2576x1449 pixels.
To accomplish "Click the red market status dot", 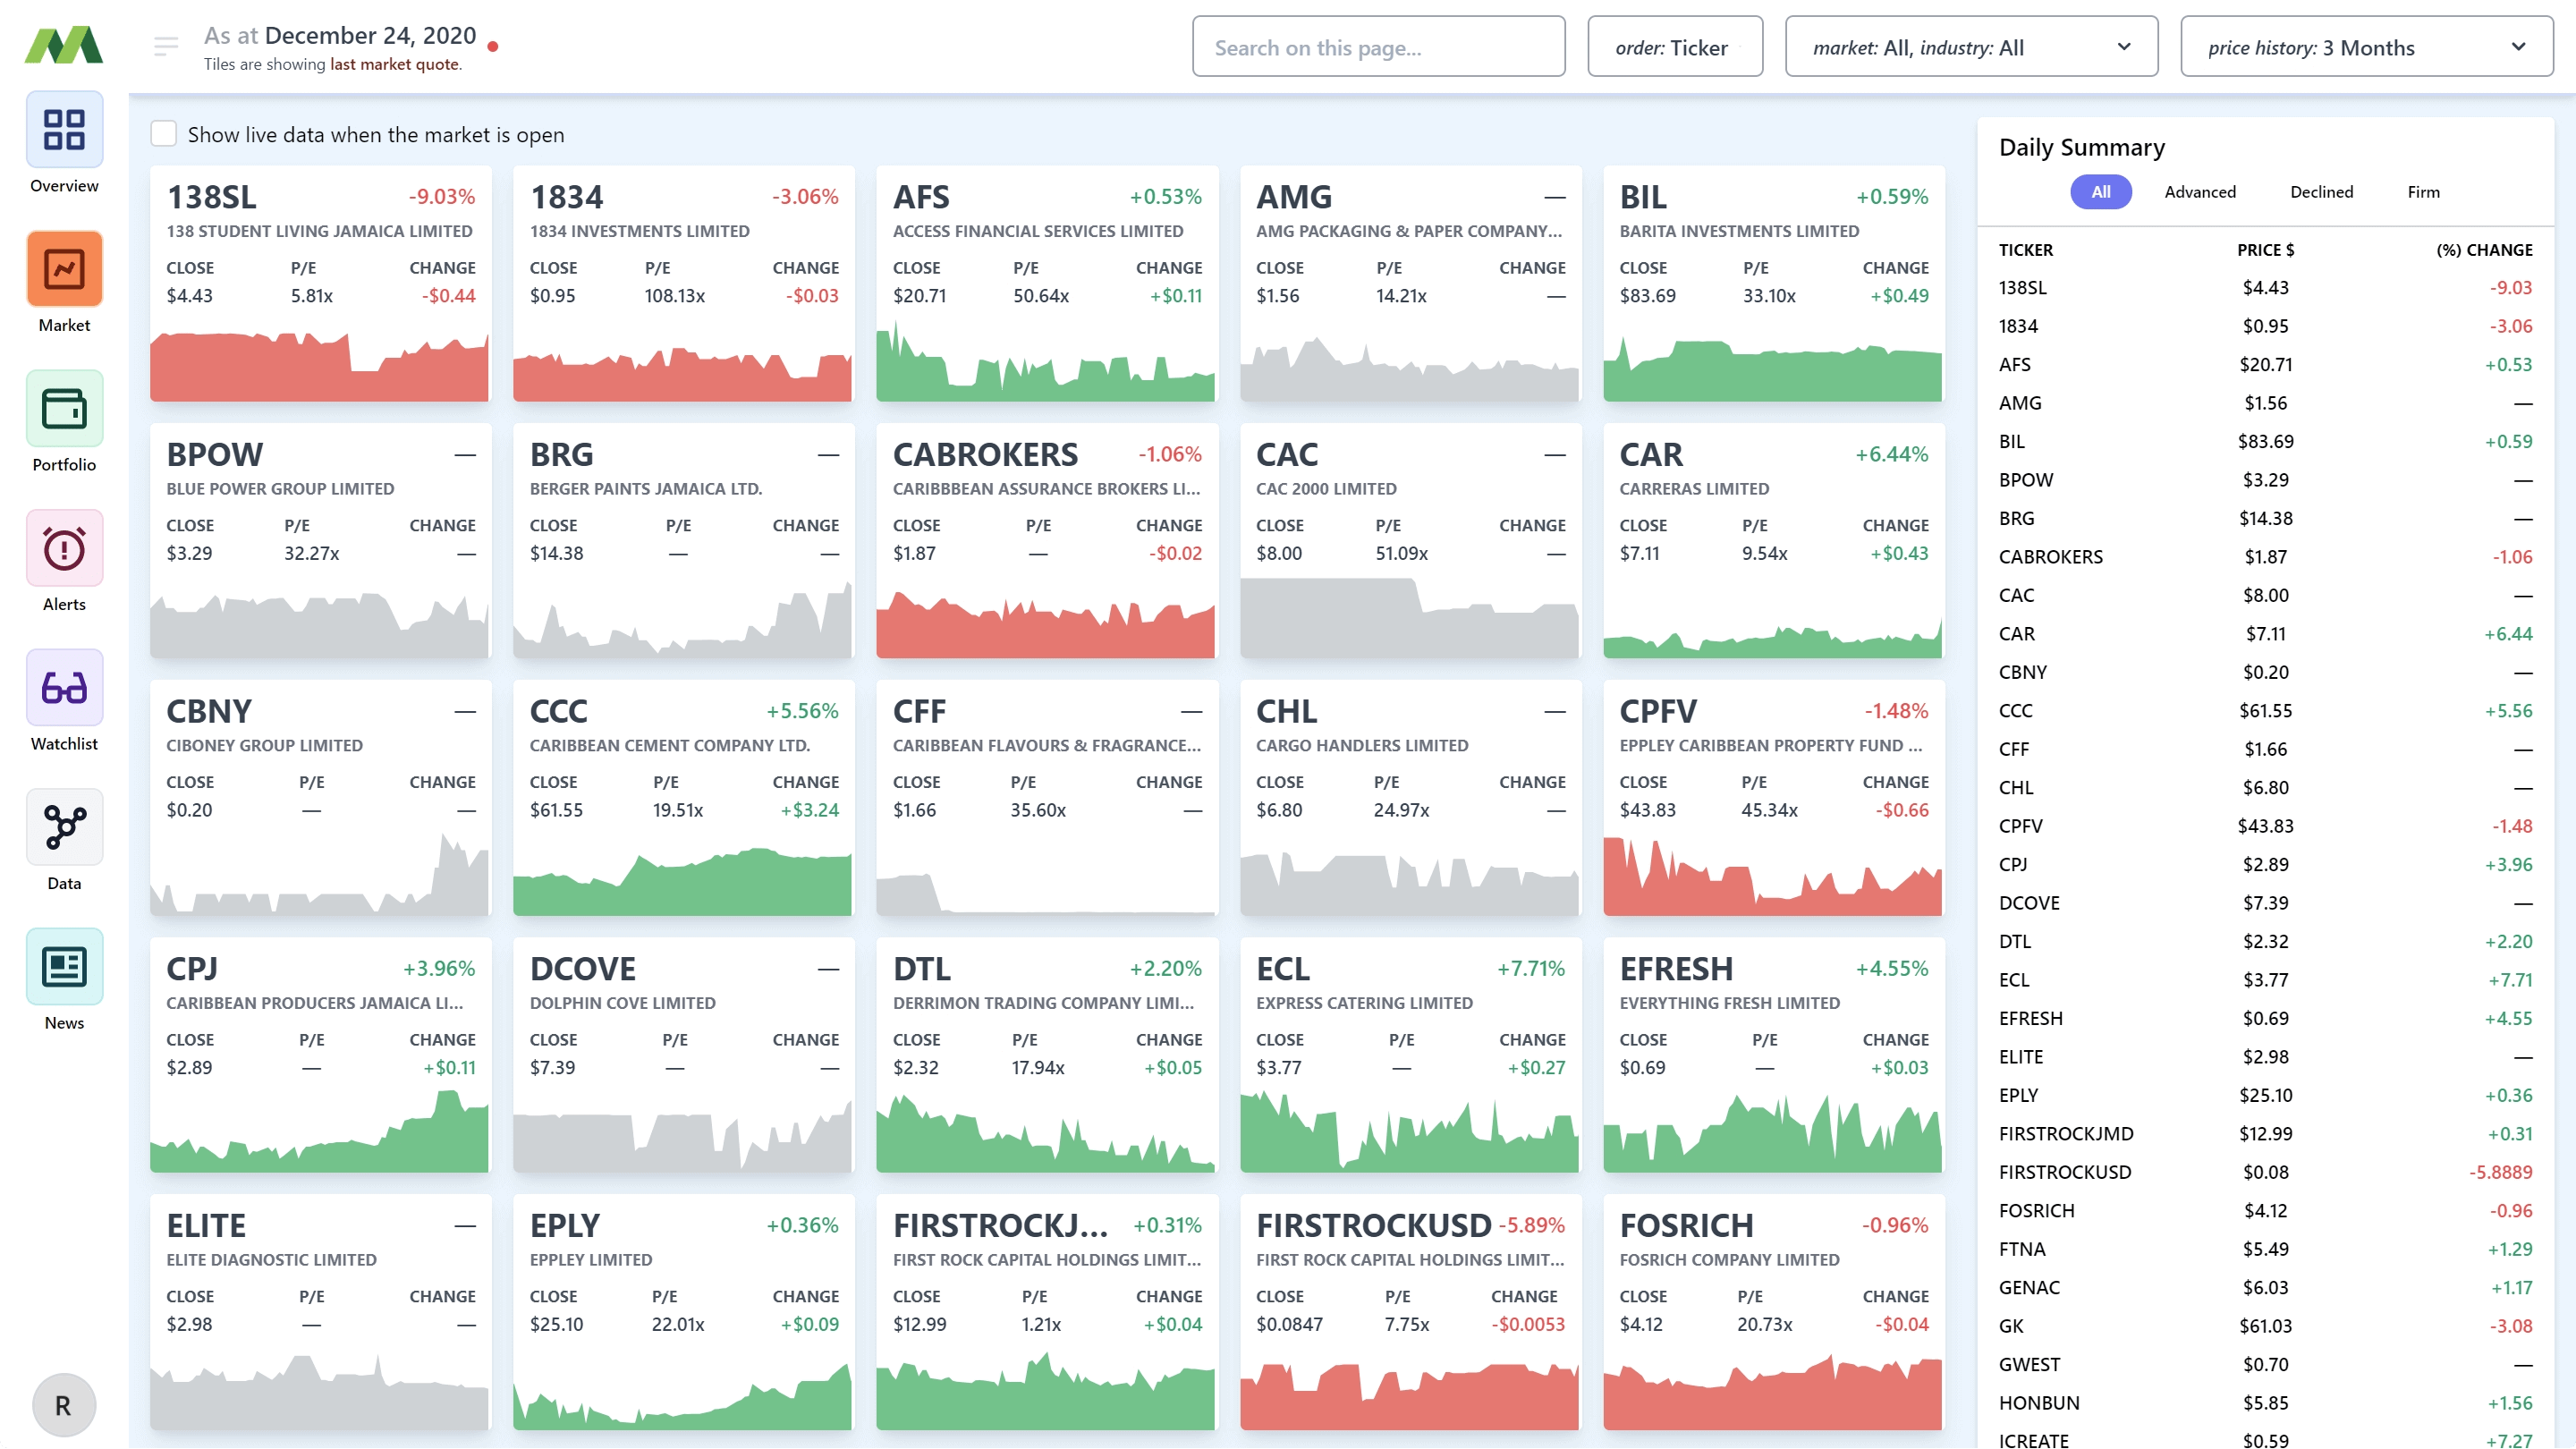I will [x=493, y=46].
